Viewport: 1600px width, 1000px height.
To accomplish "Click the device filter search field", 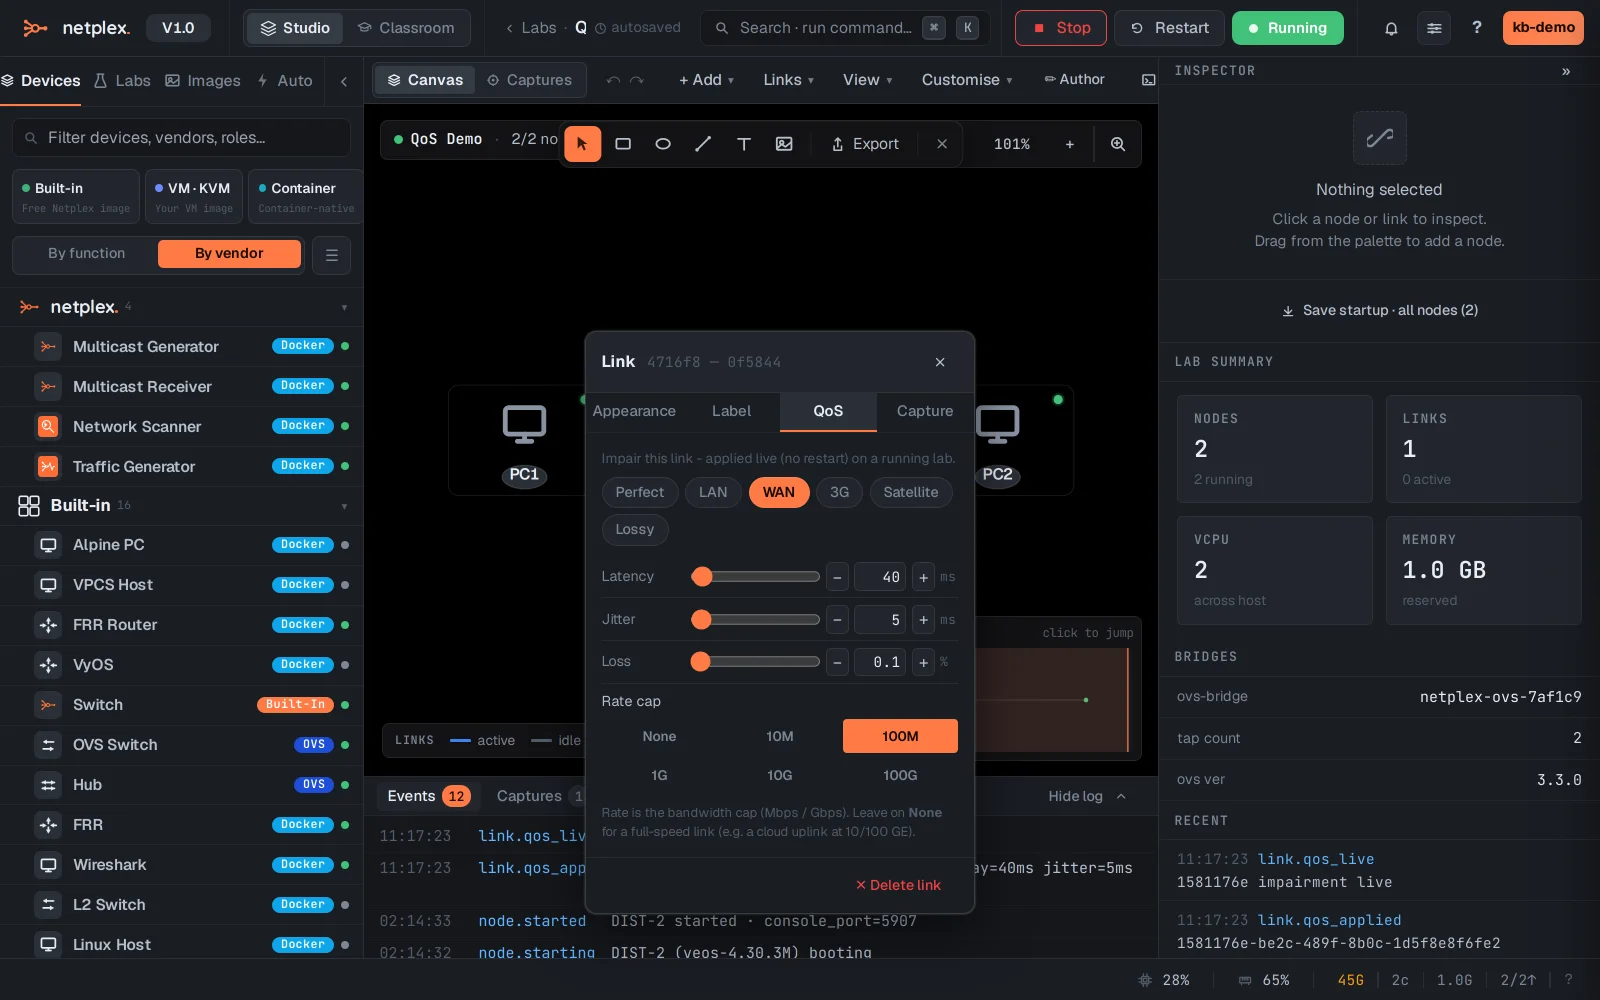I will (182, 138).
